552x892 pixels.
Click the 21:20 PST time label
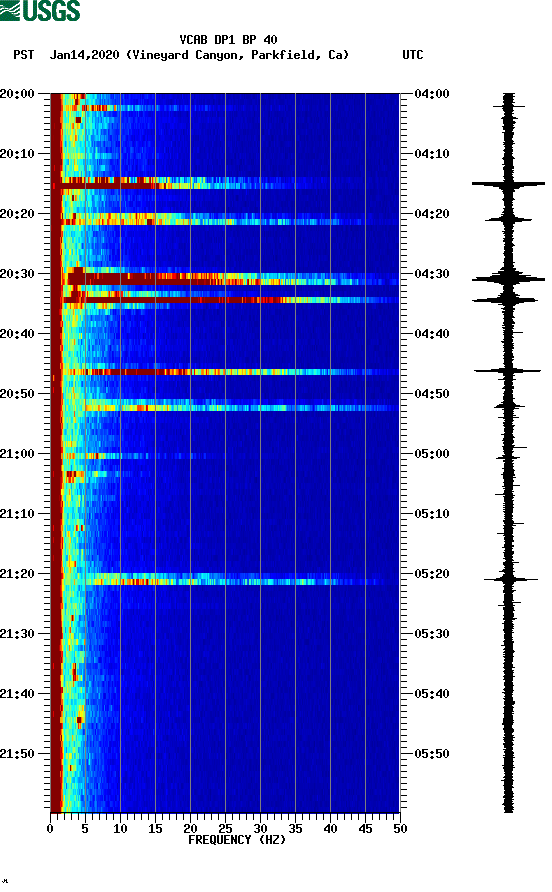coord(17,574)
